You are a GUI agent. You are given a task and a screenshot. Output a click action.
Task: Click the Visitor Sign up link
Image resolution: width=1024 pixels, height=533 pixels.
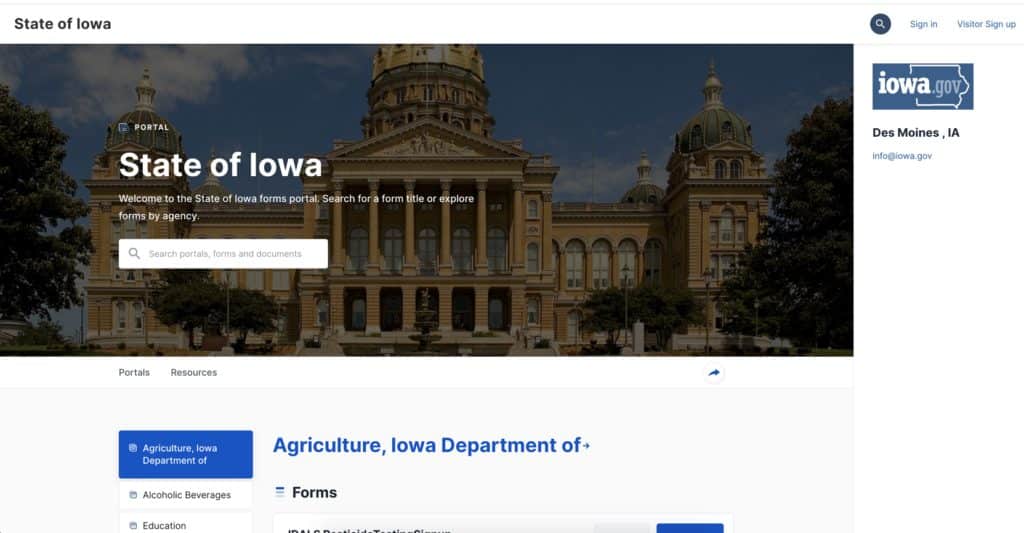tap(986, 24)
